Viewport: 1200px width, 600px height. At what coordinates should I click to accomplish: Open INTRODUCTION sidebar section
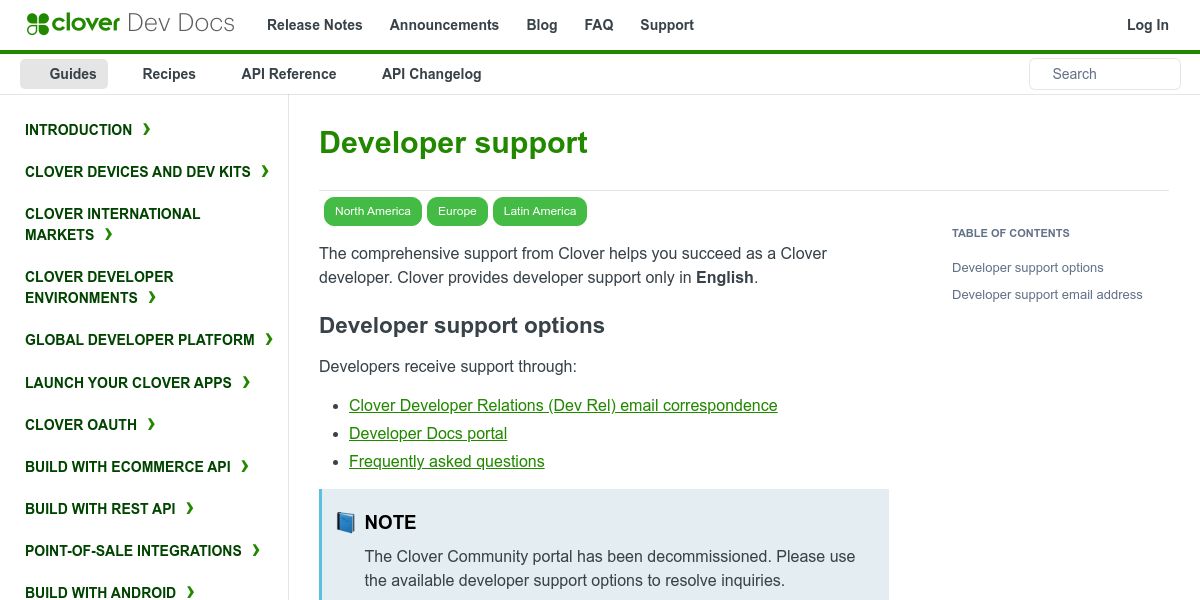(79, 130)
